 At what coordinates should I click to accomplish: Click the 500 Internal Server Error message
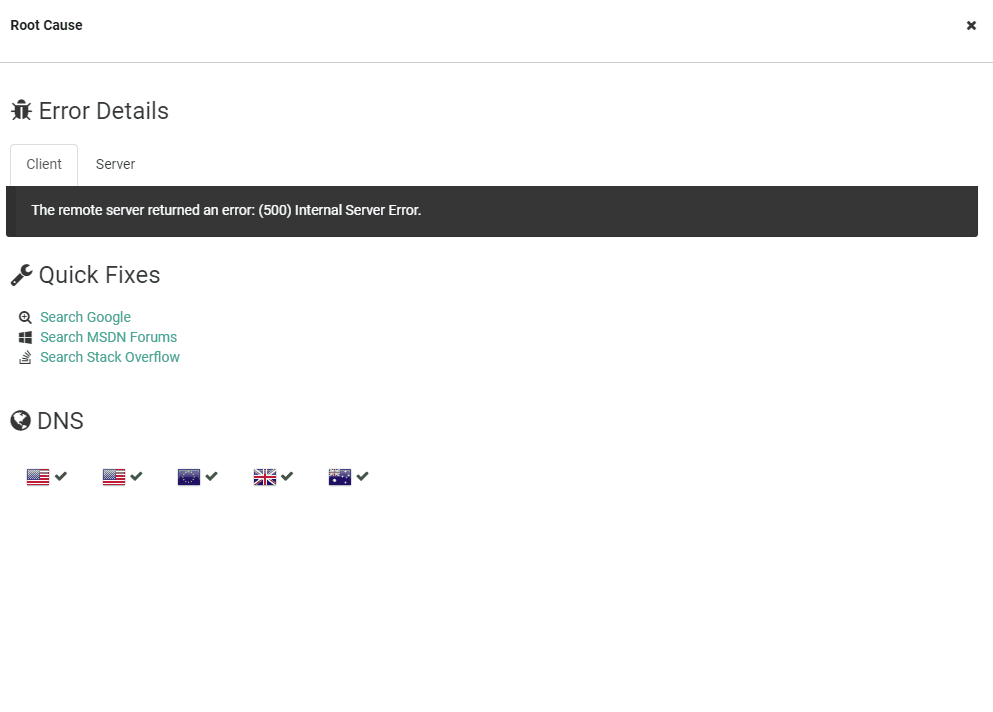point(226,210)
